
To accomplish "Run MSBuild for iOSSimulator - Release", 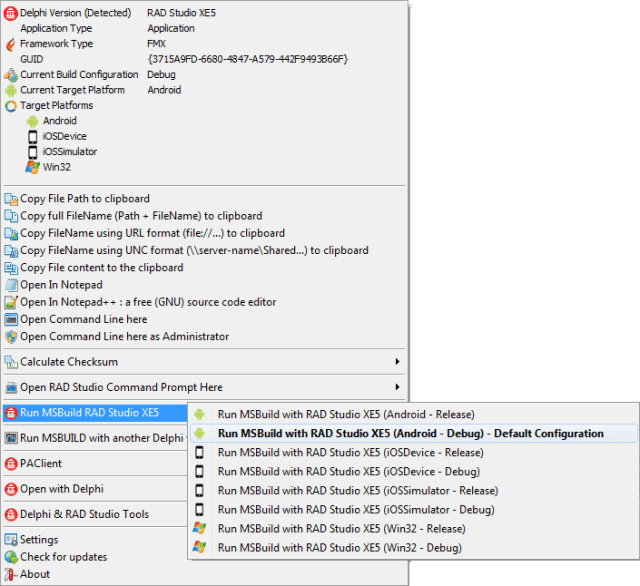I will (x=413, y=491).
